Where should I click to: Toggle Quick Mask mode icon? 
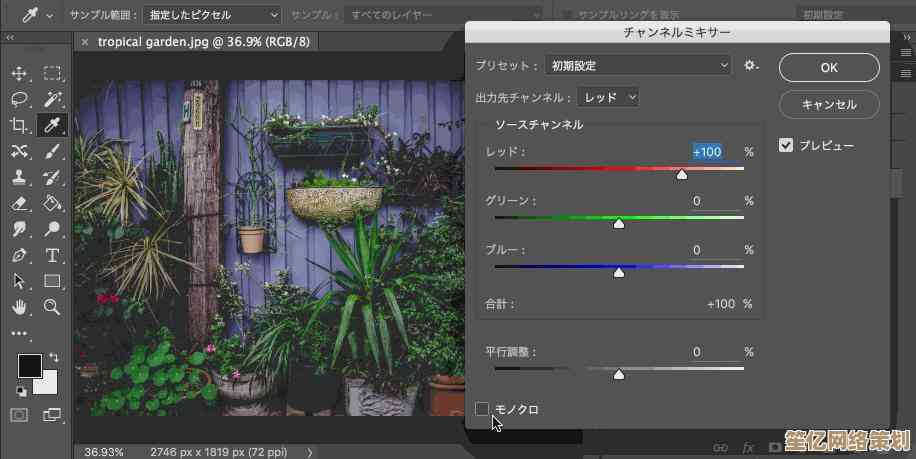pos(19,414)
